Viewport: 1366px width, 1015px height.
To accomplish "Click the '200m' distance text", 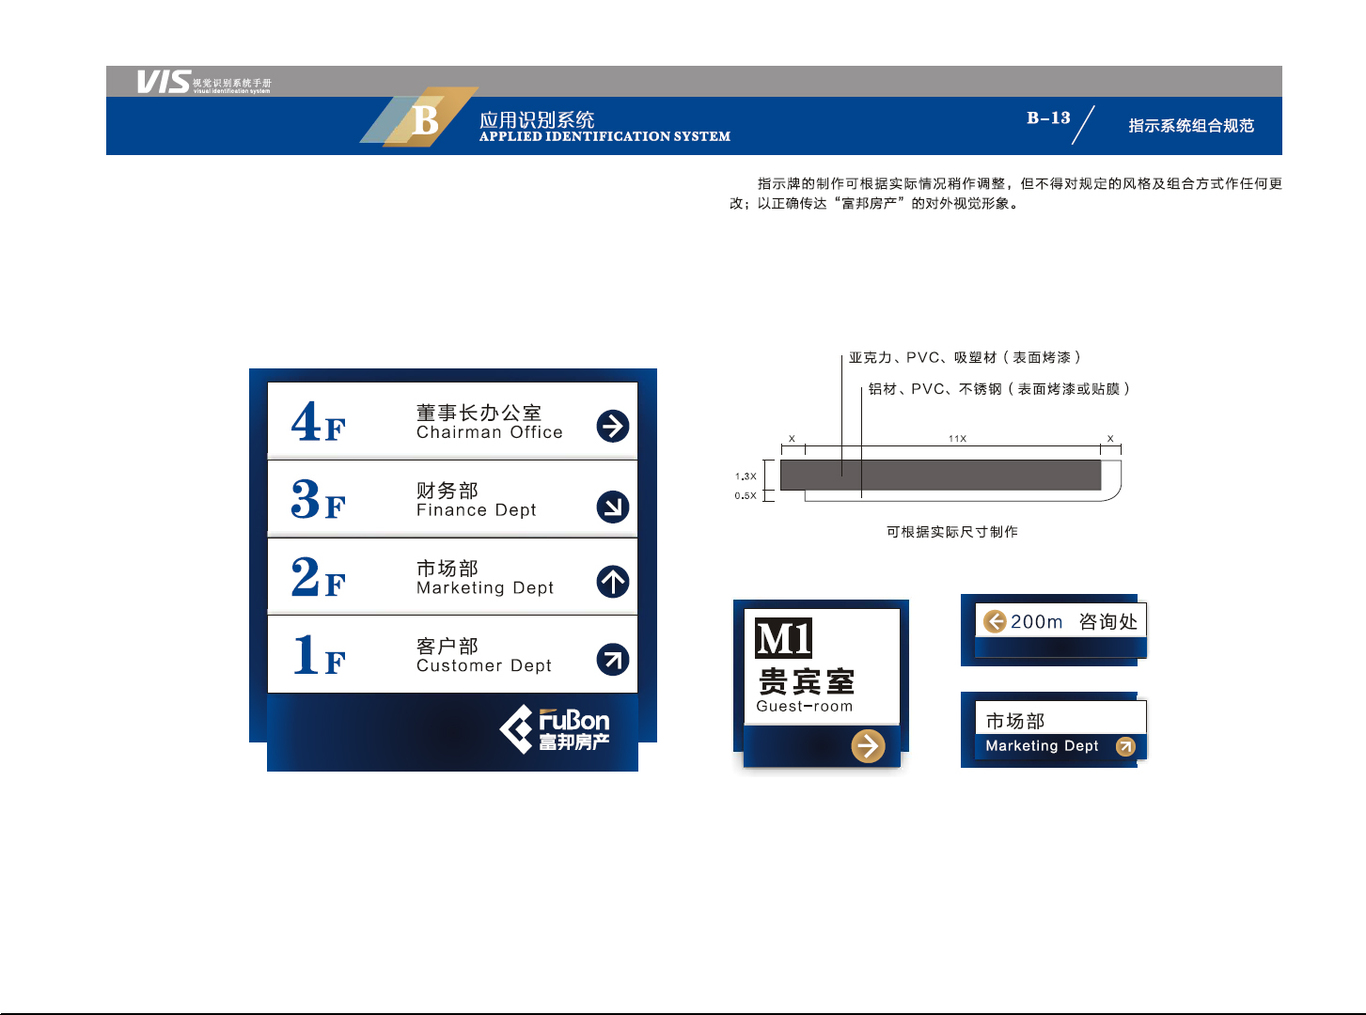I will [1037, 622].
